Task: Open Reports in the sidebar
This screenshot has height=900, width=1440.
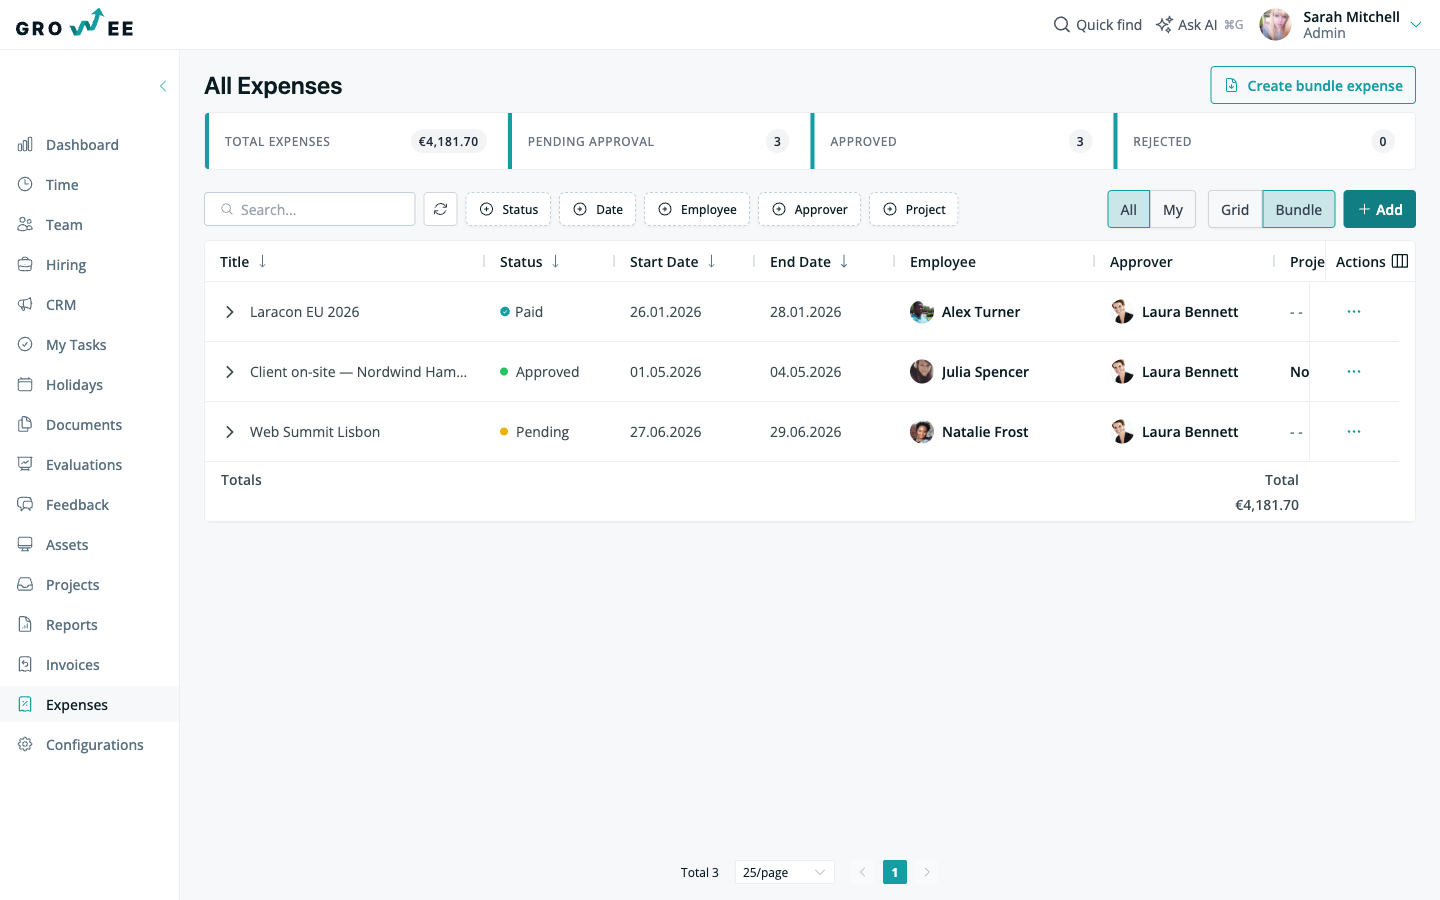Action: click(72, 624)
